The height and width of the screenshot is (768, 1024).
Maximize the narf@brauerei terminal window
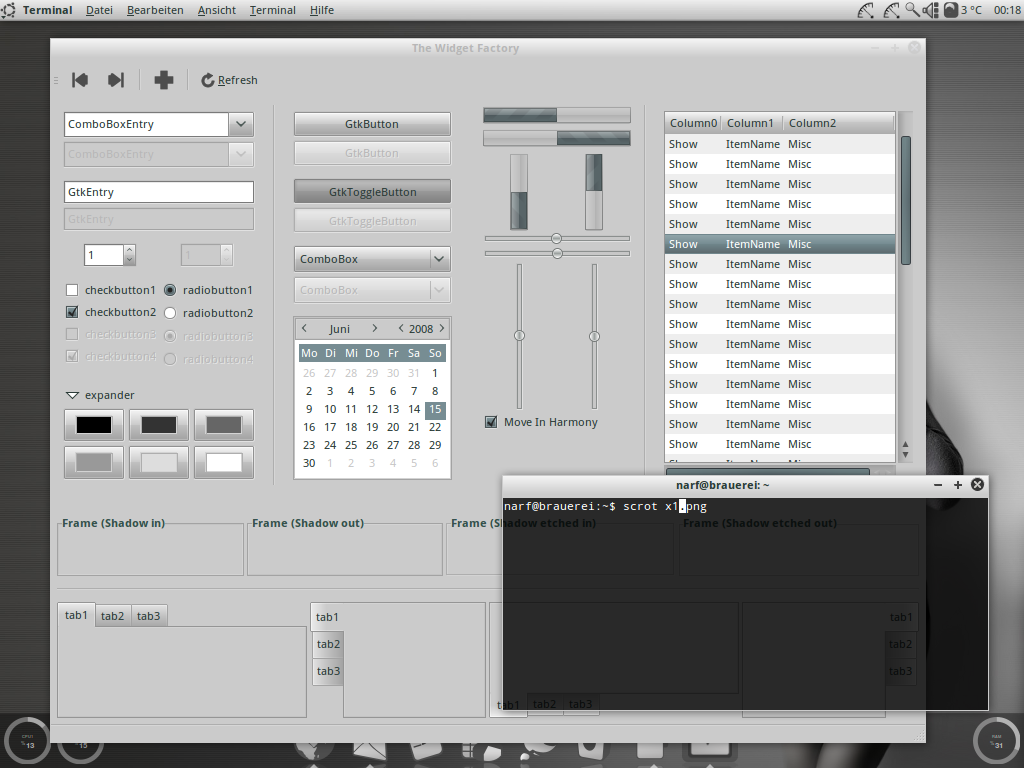tap(957, 485)
